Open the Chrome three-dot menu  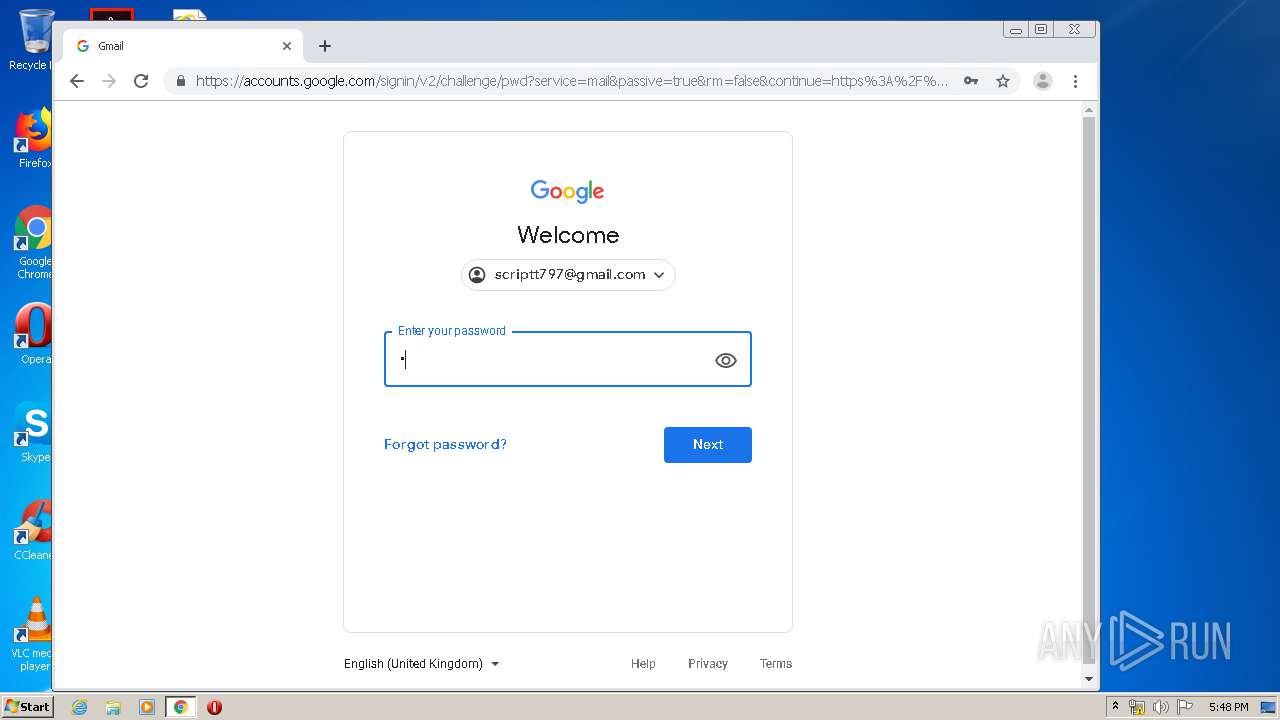(x=1076, y=81)
